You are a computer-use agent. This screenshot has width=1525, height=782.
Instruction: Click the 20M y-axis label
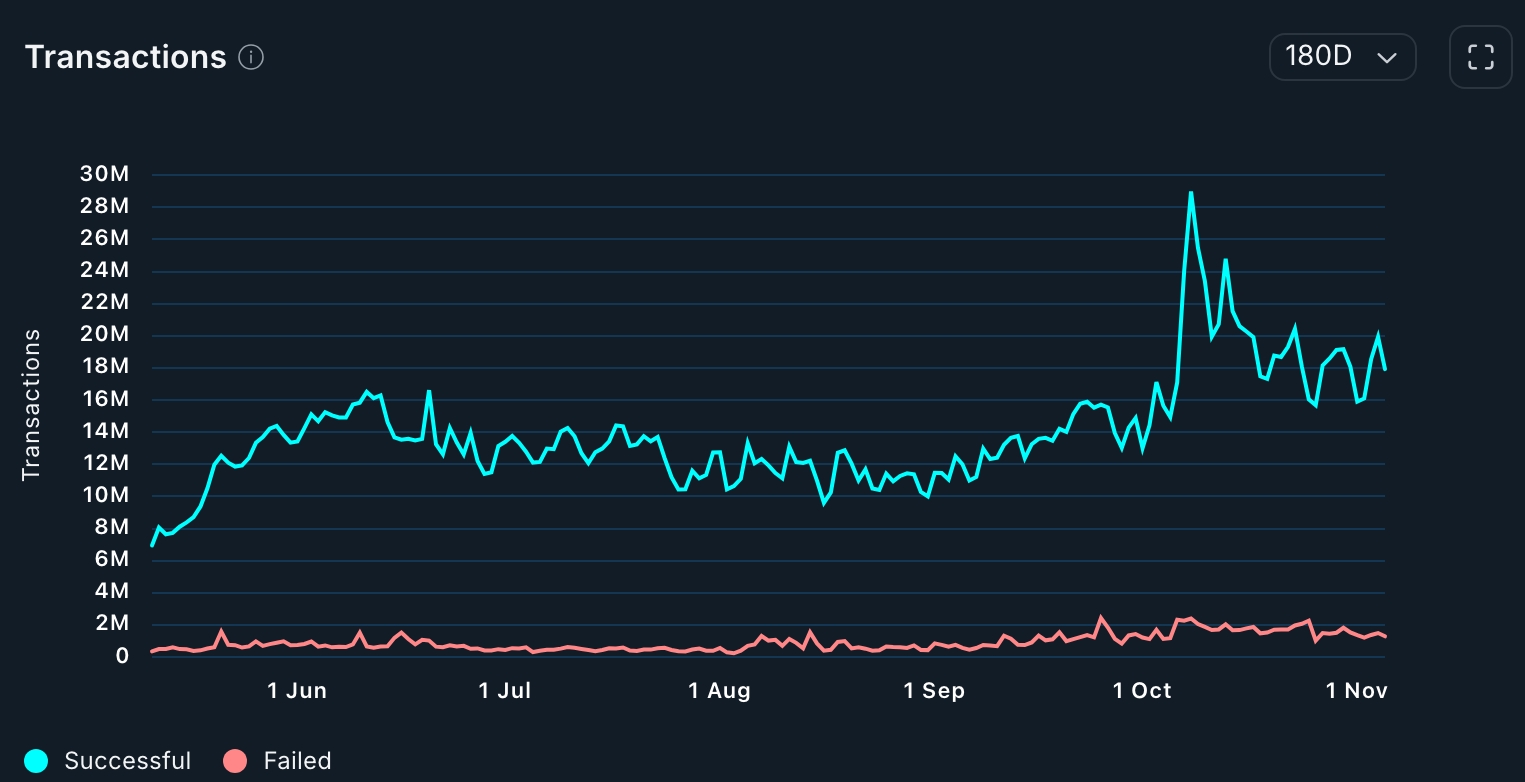click(104, 334)
